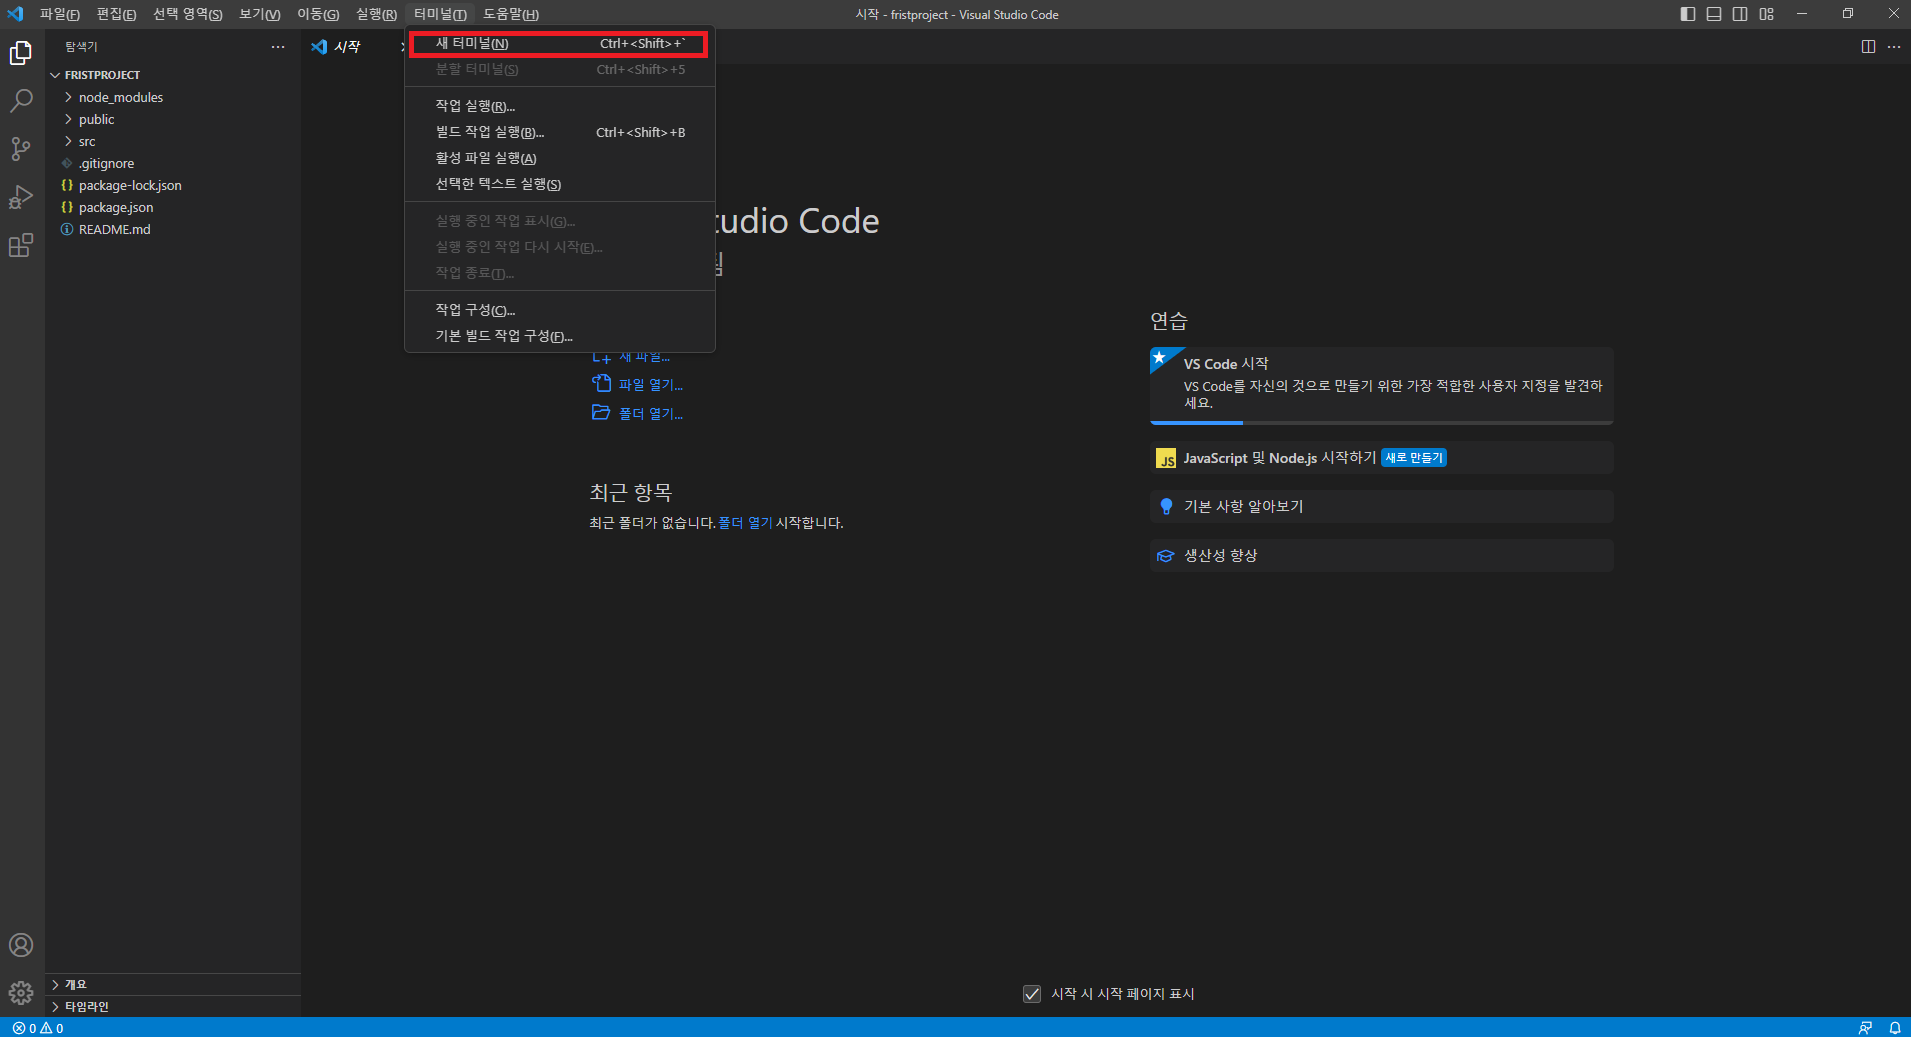Click the 터미널(T) menu bar item
Image resolution: width=1911 pixels, height=1037 pixels.
click(440, 14)
